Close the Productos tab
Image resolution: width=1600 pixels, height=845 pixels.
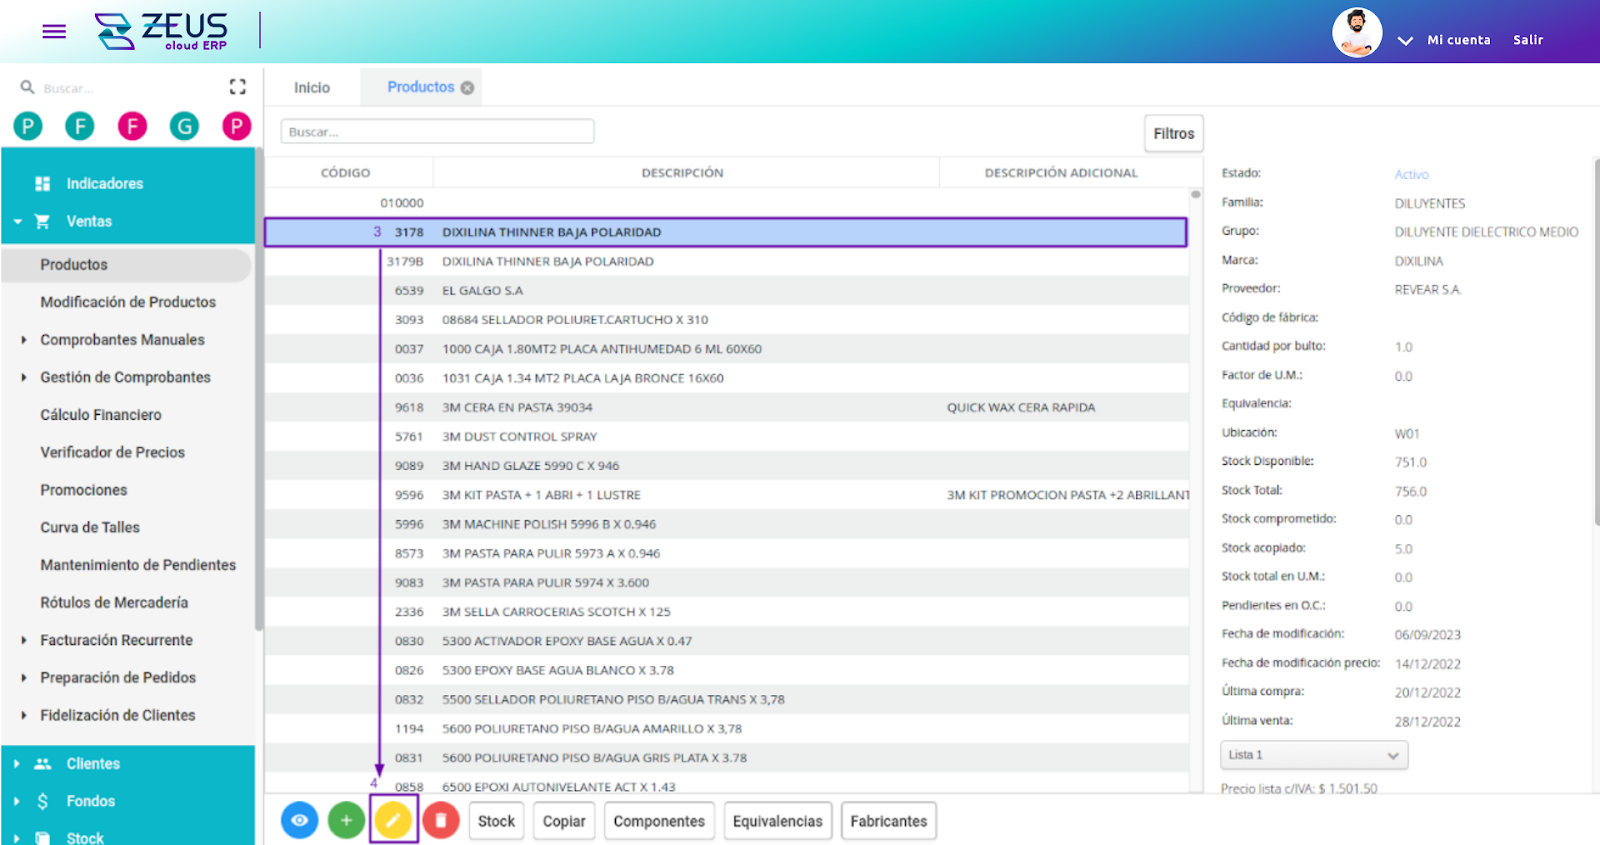coord(467,88)
